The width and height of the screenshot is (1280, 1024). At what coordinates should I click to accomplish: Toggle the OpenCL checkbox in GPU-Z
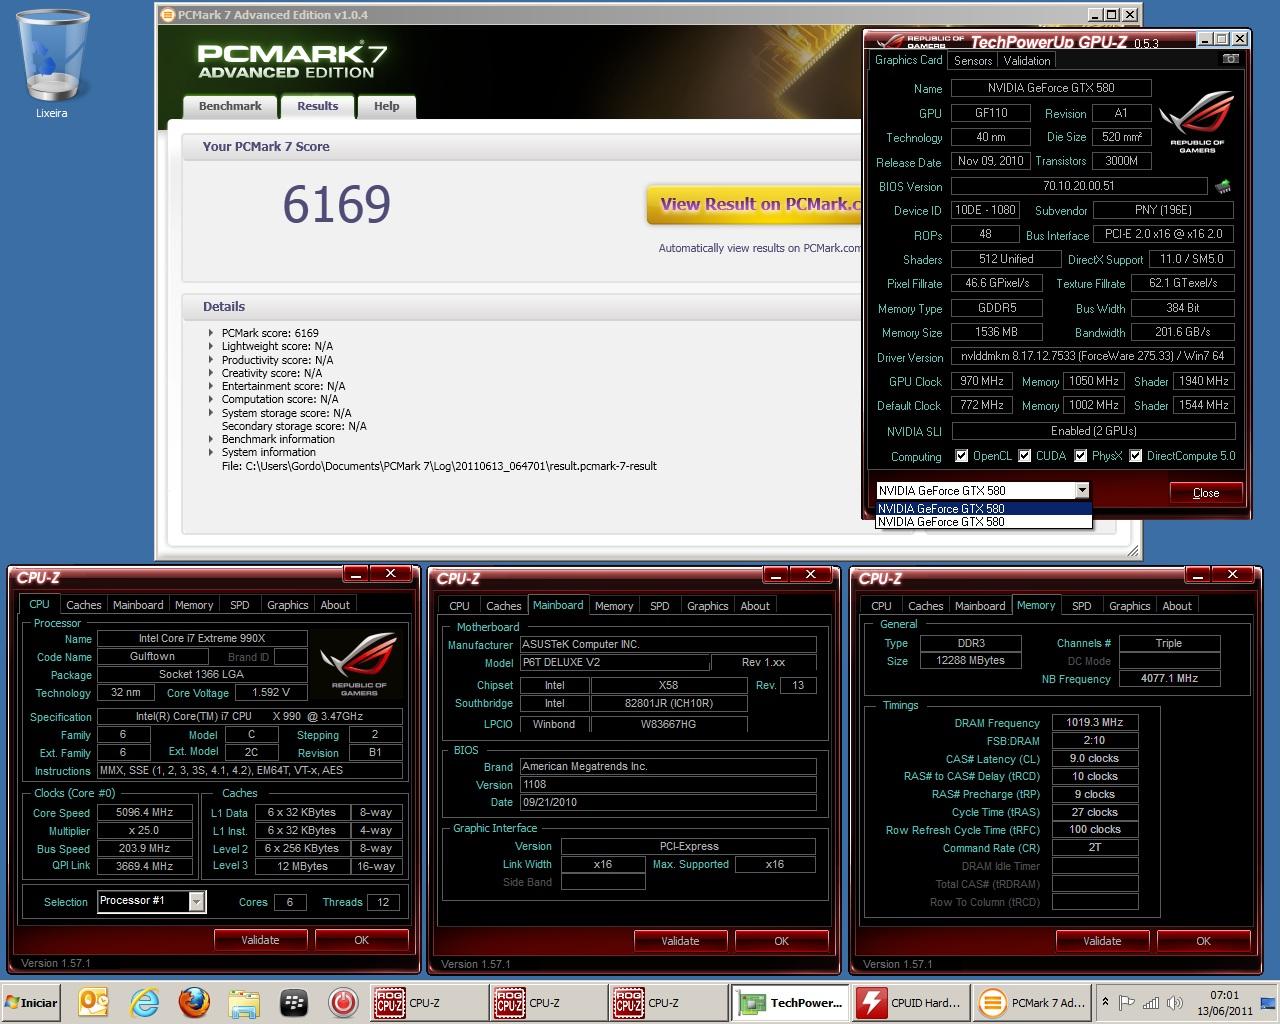[x=962, y=456]
